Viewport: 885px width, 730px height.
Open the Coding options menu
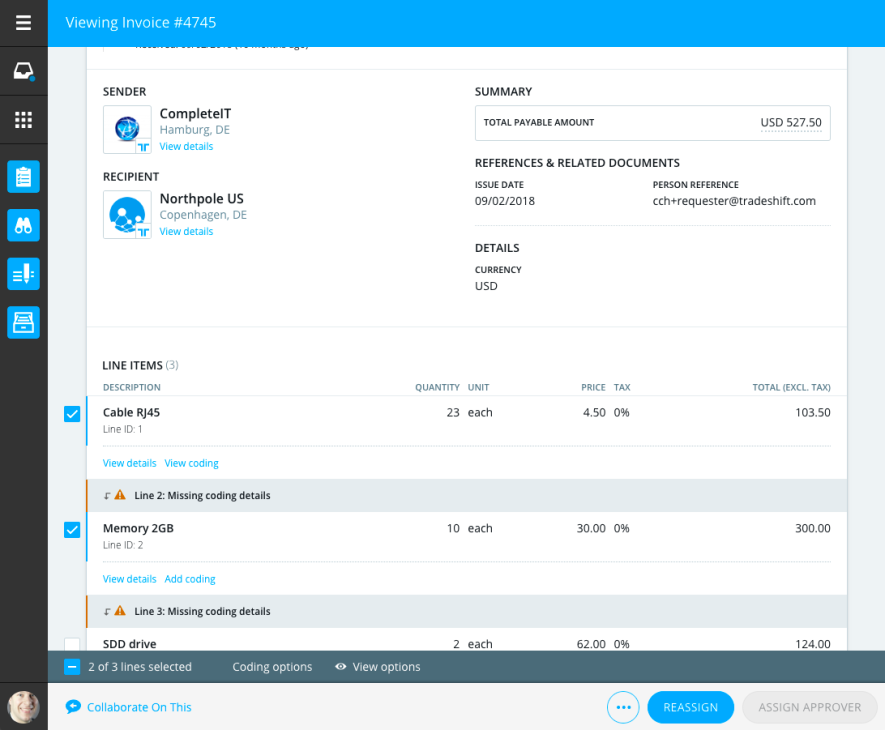(272, 667)
